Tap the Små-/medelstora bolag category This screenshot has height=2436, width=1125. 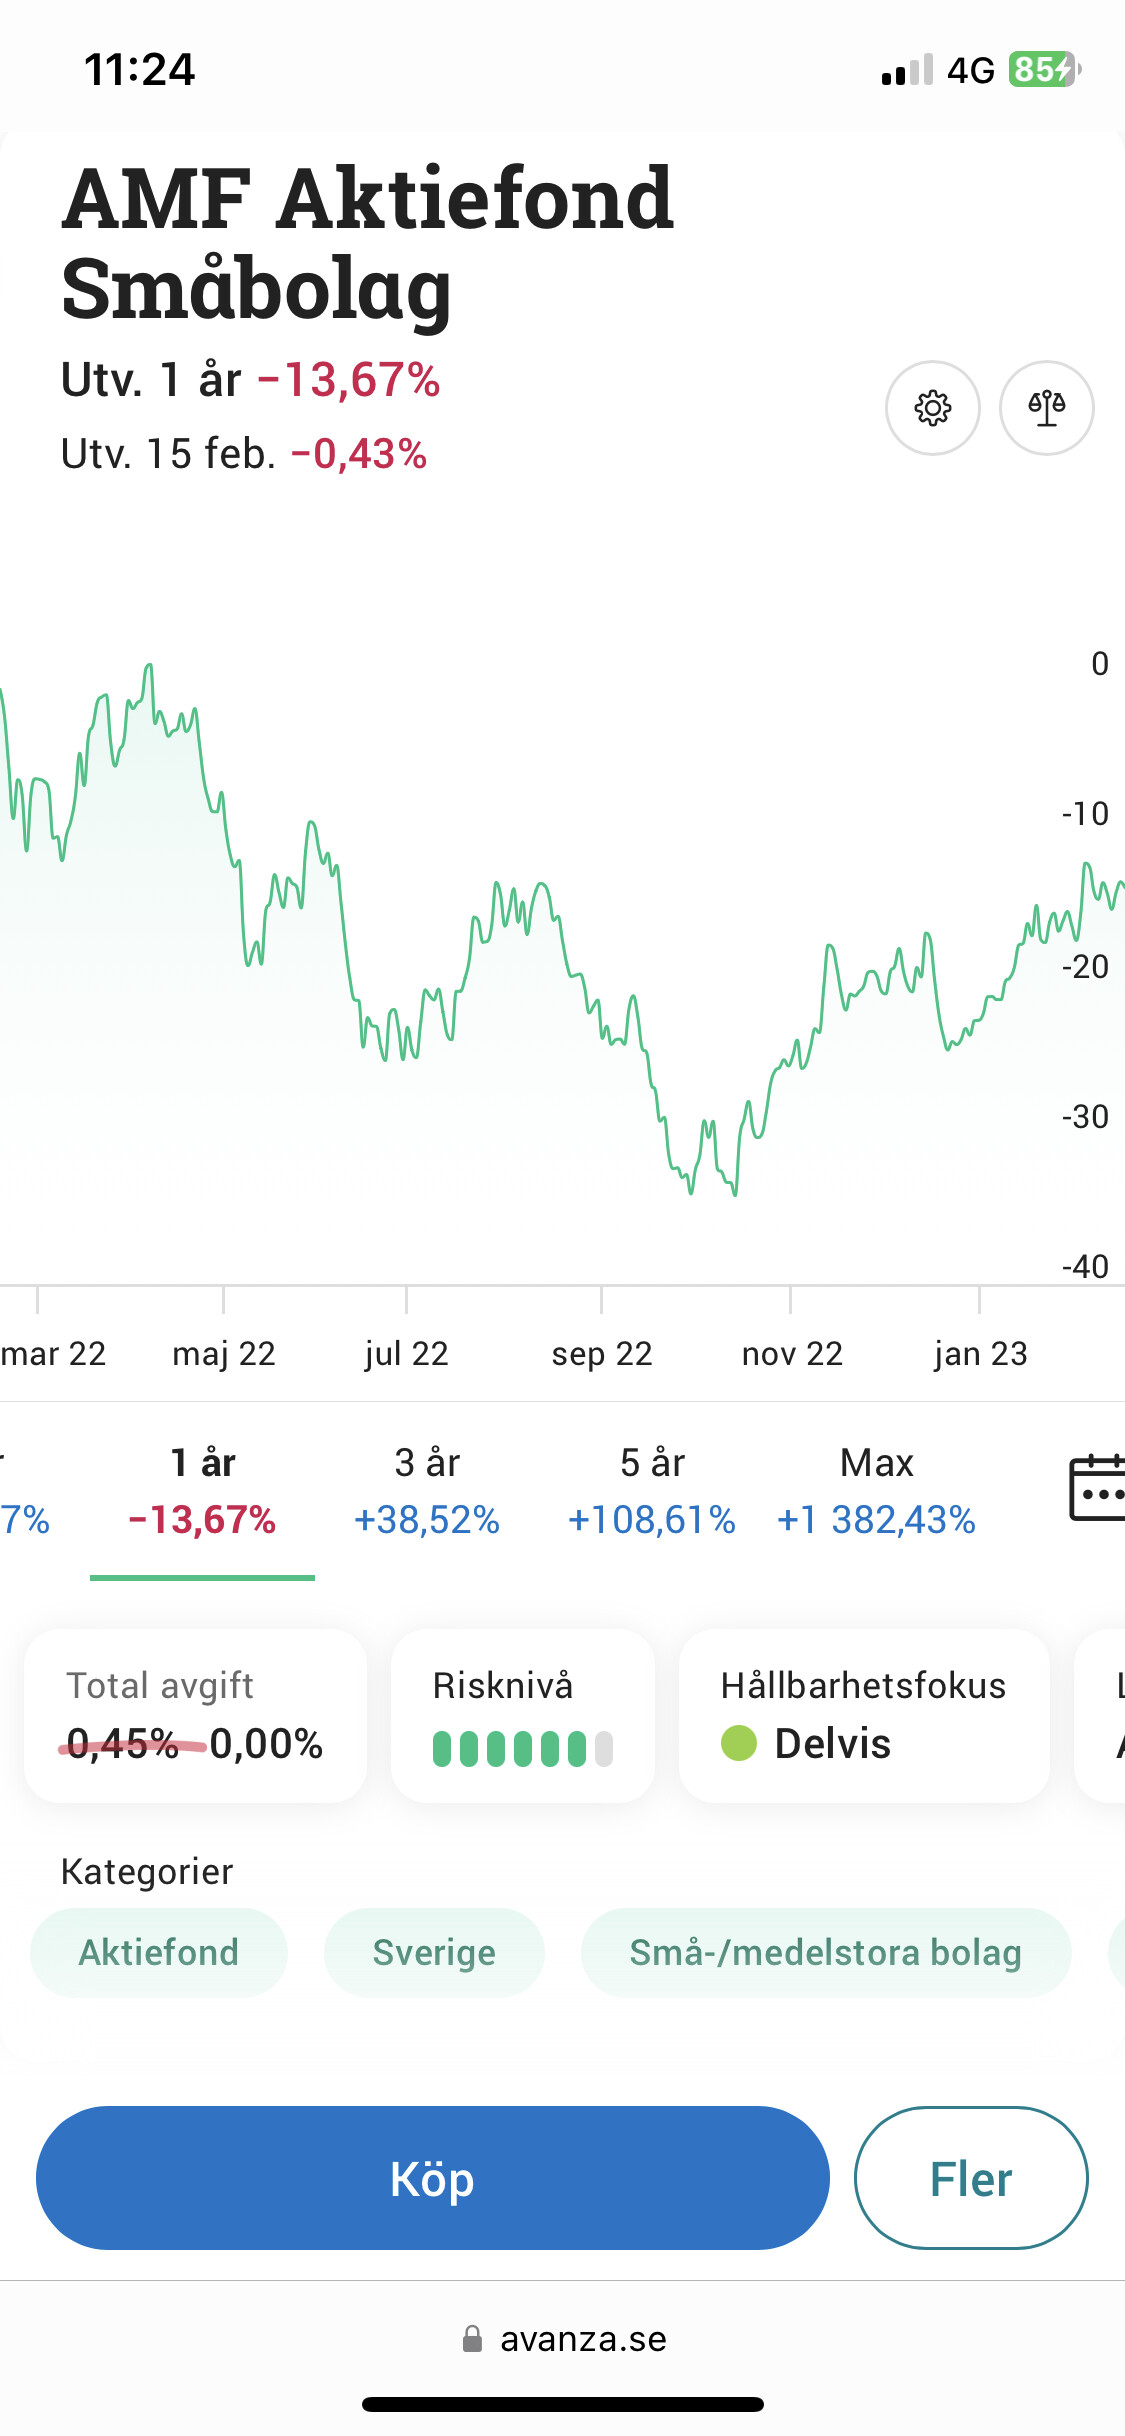(x=825, y=1952)
